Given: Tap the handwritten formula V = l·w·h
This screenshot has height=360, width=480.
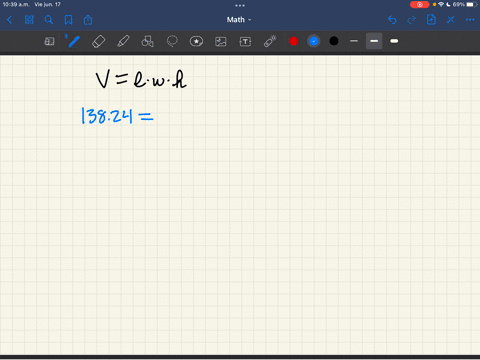Looking at the screenshot, I should 141,79.
